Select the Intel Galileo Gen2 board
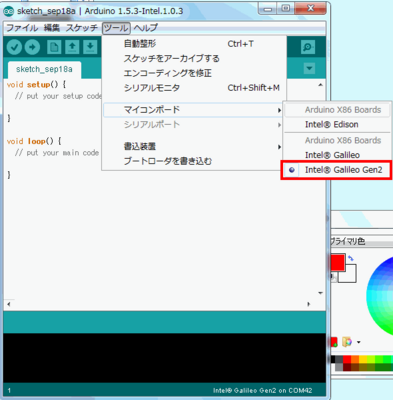393x400 pixels. point(337,170)
